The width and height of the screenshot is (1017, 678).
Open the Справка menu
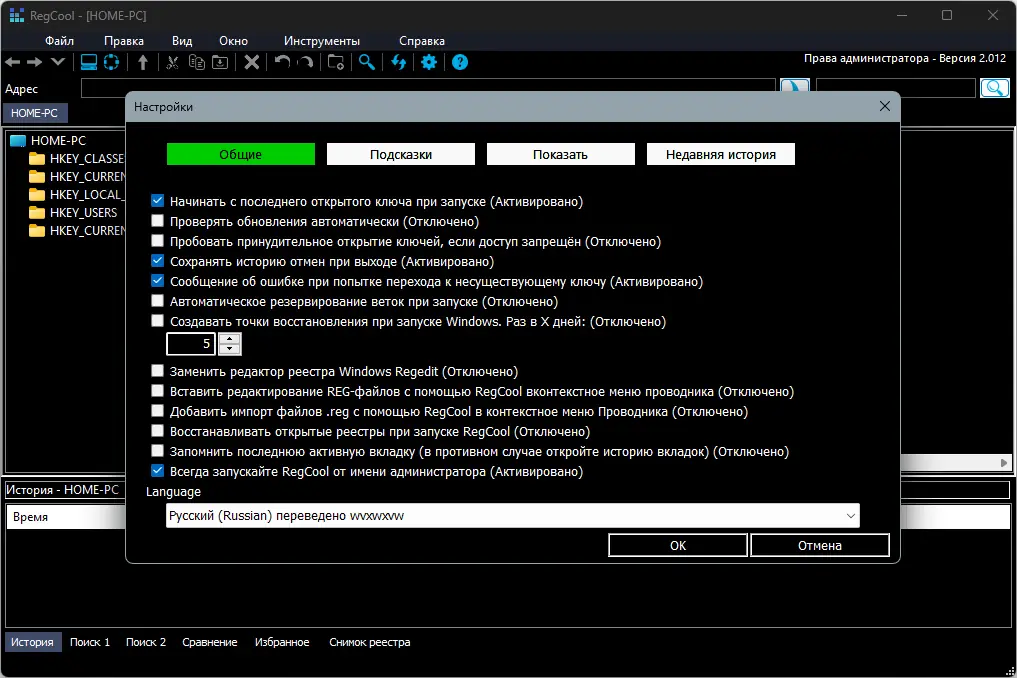tap(422, 41)
